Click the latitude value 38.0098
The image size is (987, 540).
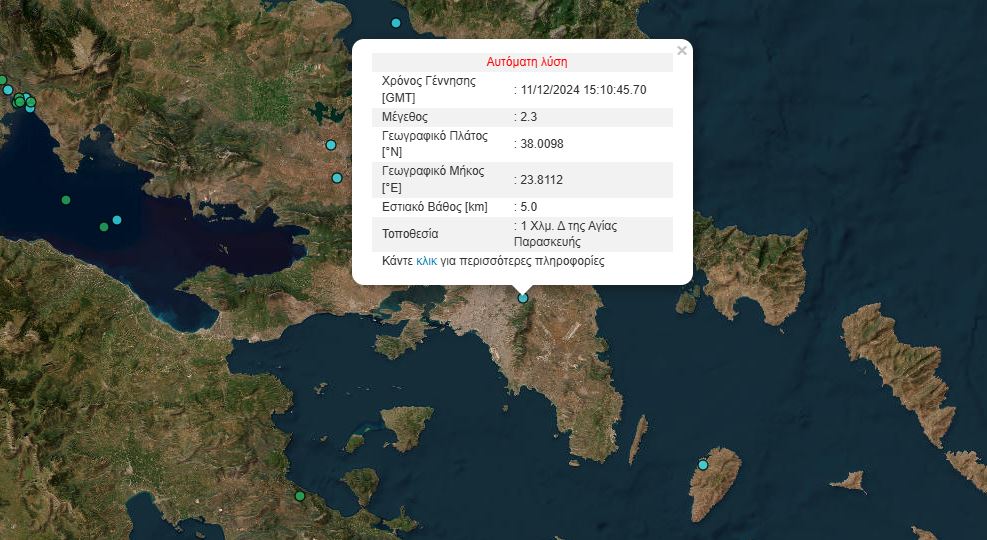541,144
